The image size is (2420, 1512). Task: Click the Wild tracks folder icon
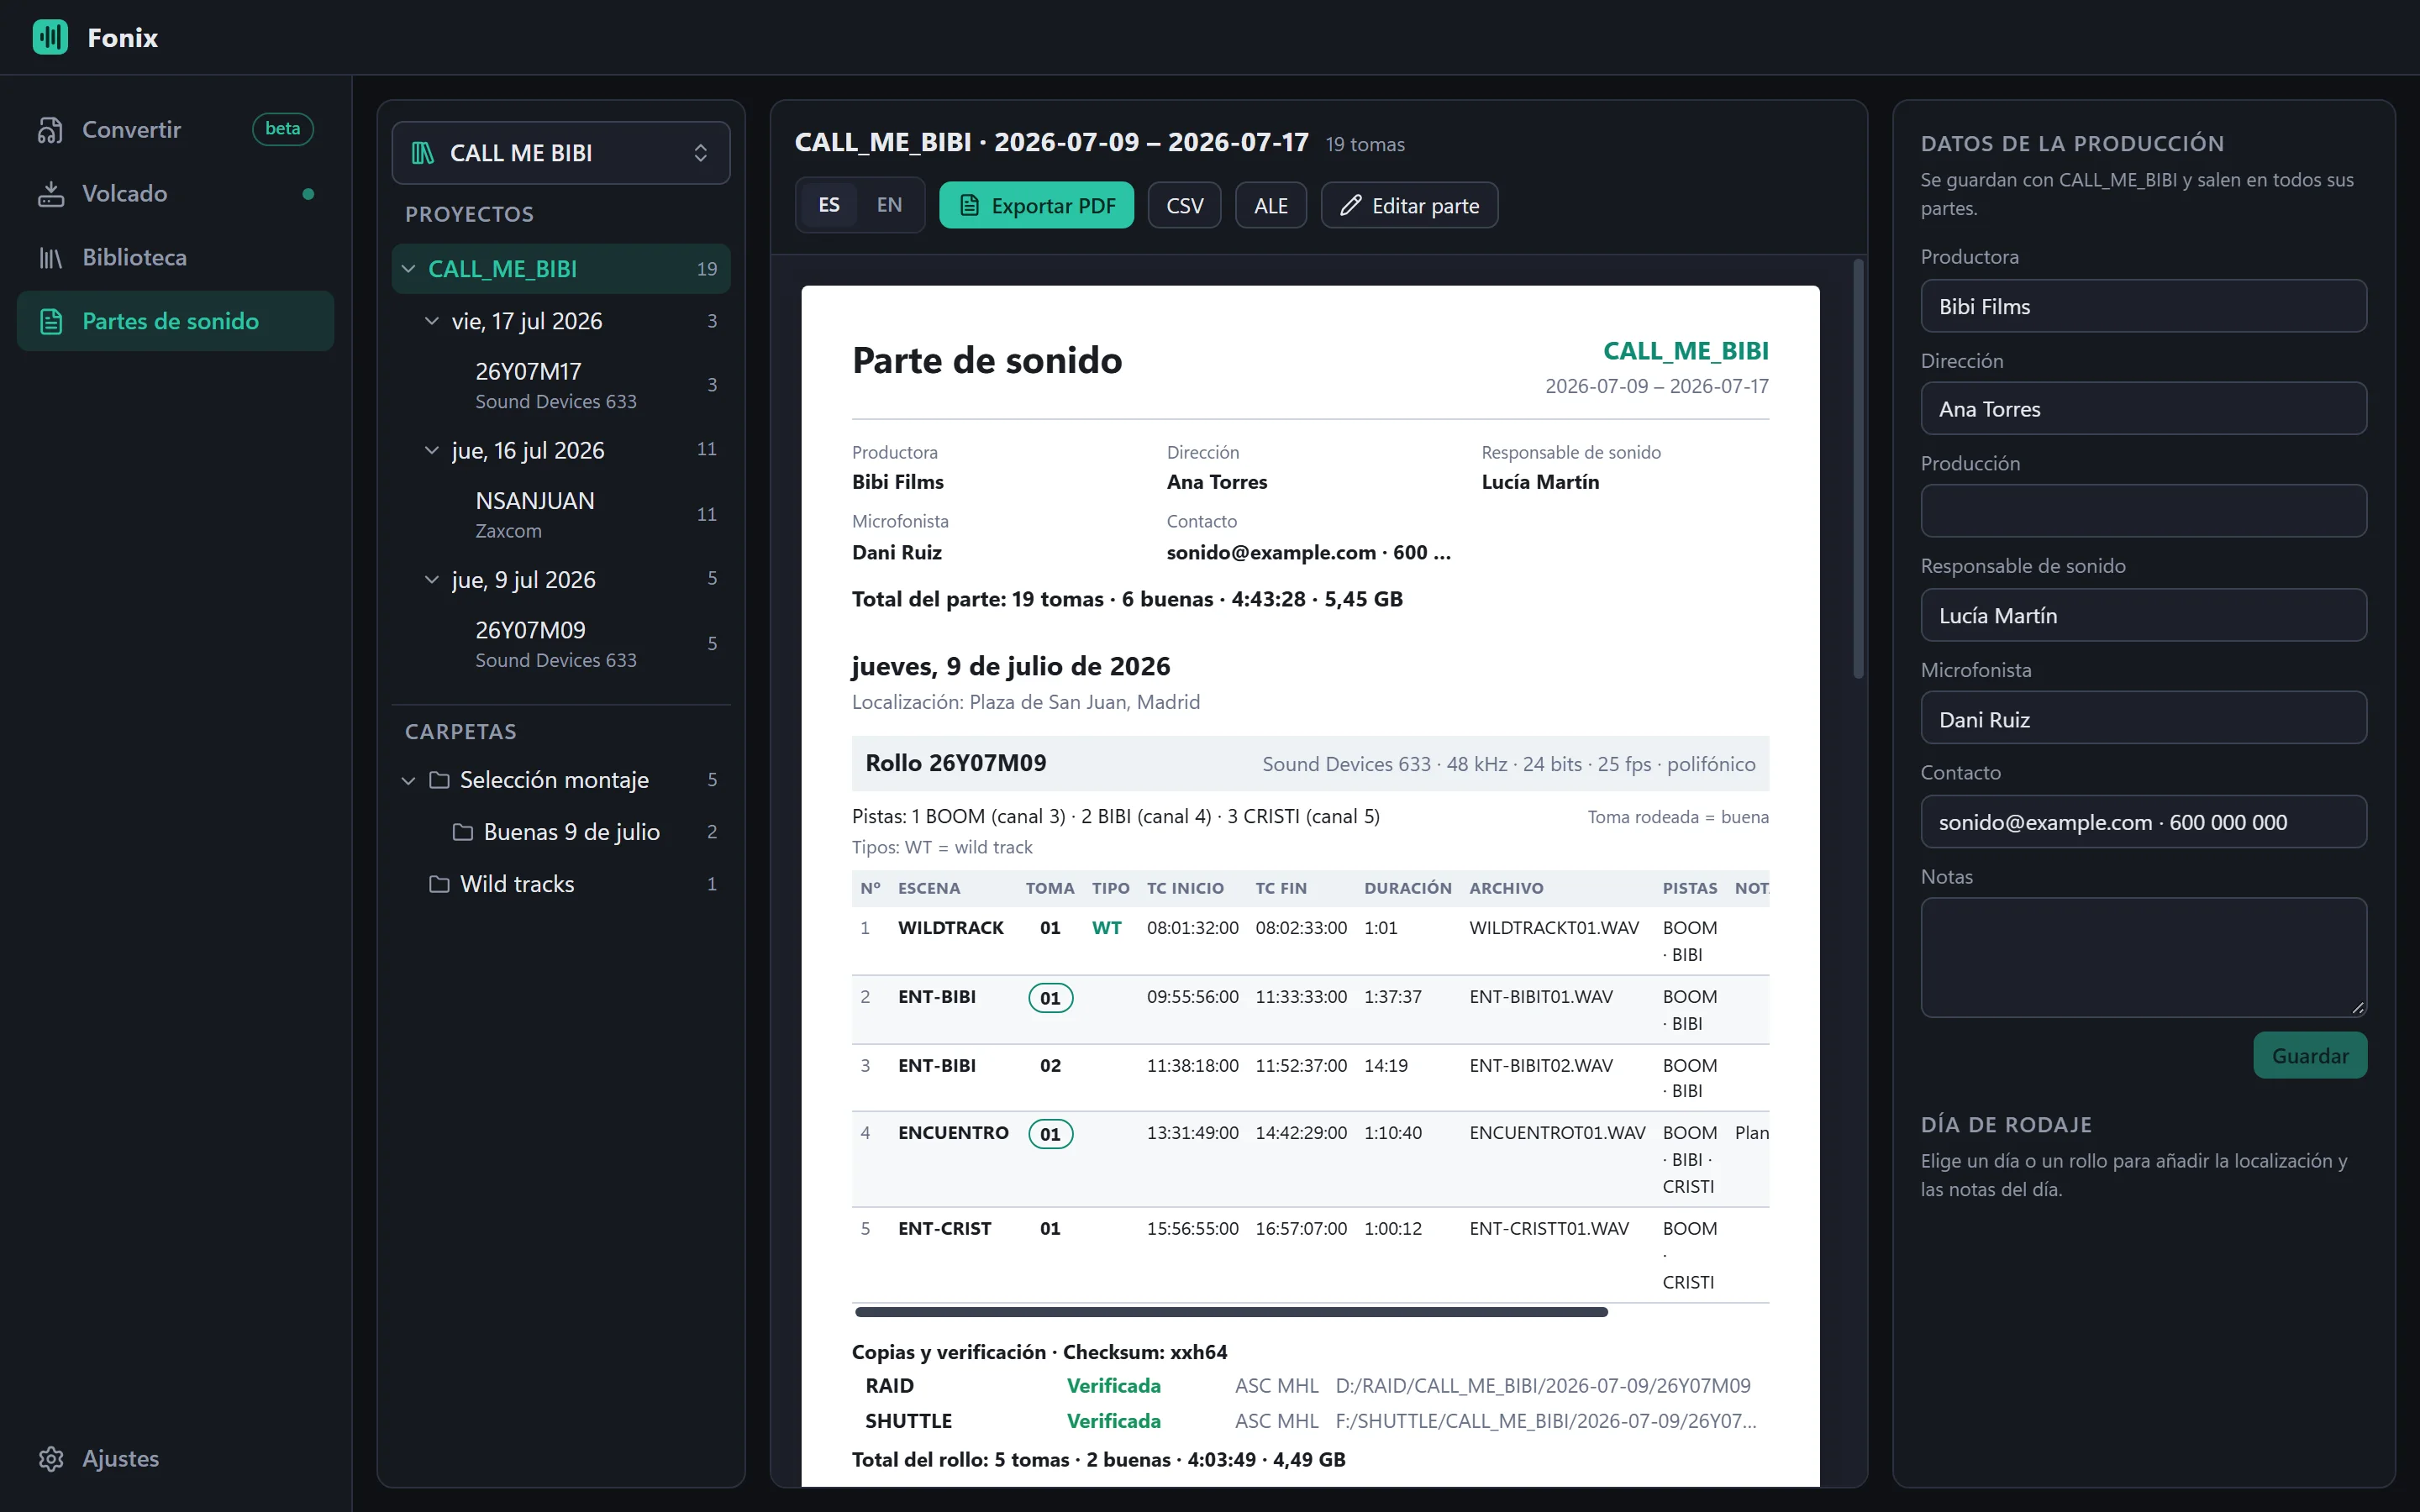(x=439, y=884)
